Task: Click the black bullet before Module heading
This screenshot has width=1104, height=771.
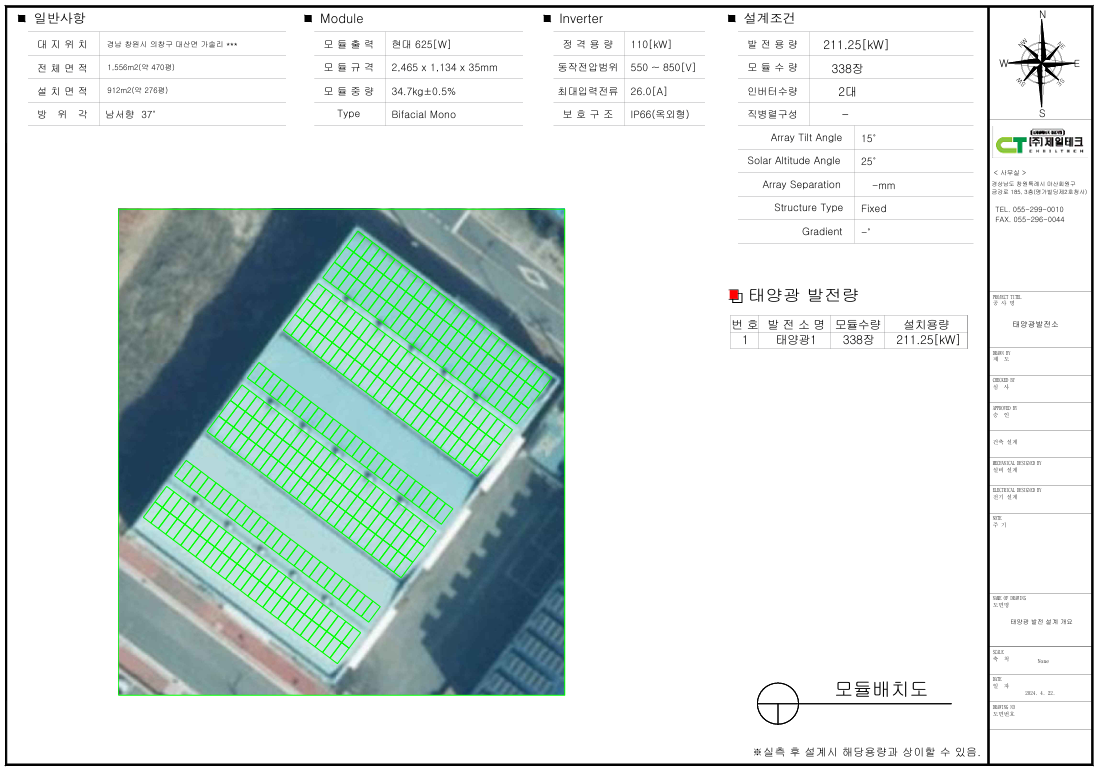Action: click(308, 19)
